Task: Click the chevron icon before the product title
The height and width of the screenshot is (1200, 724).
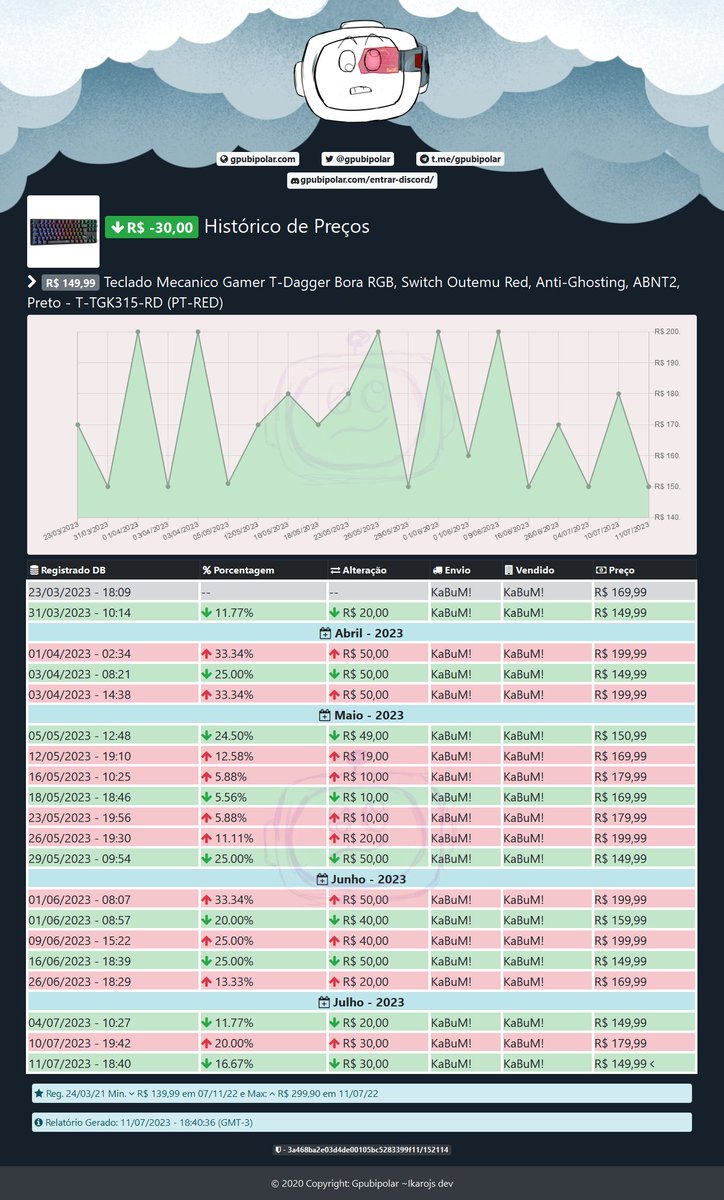Action: tap(32, 283)
